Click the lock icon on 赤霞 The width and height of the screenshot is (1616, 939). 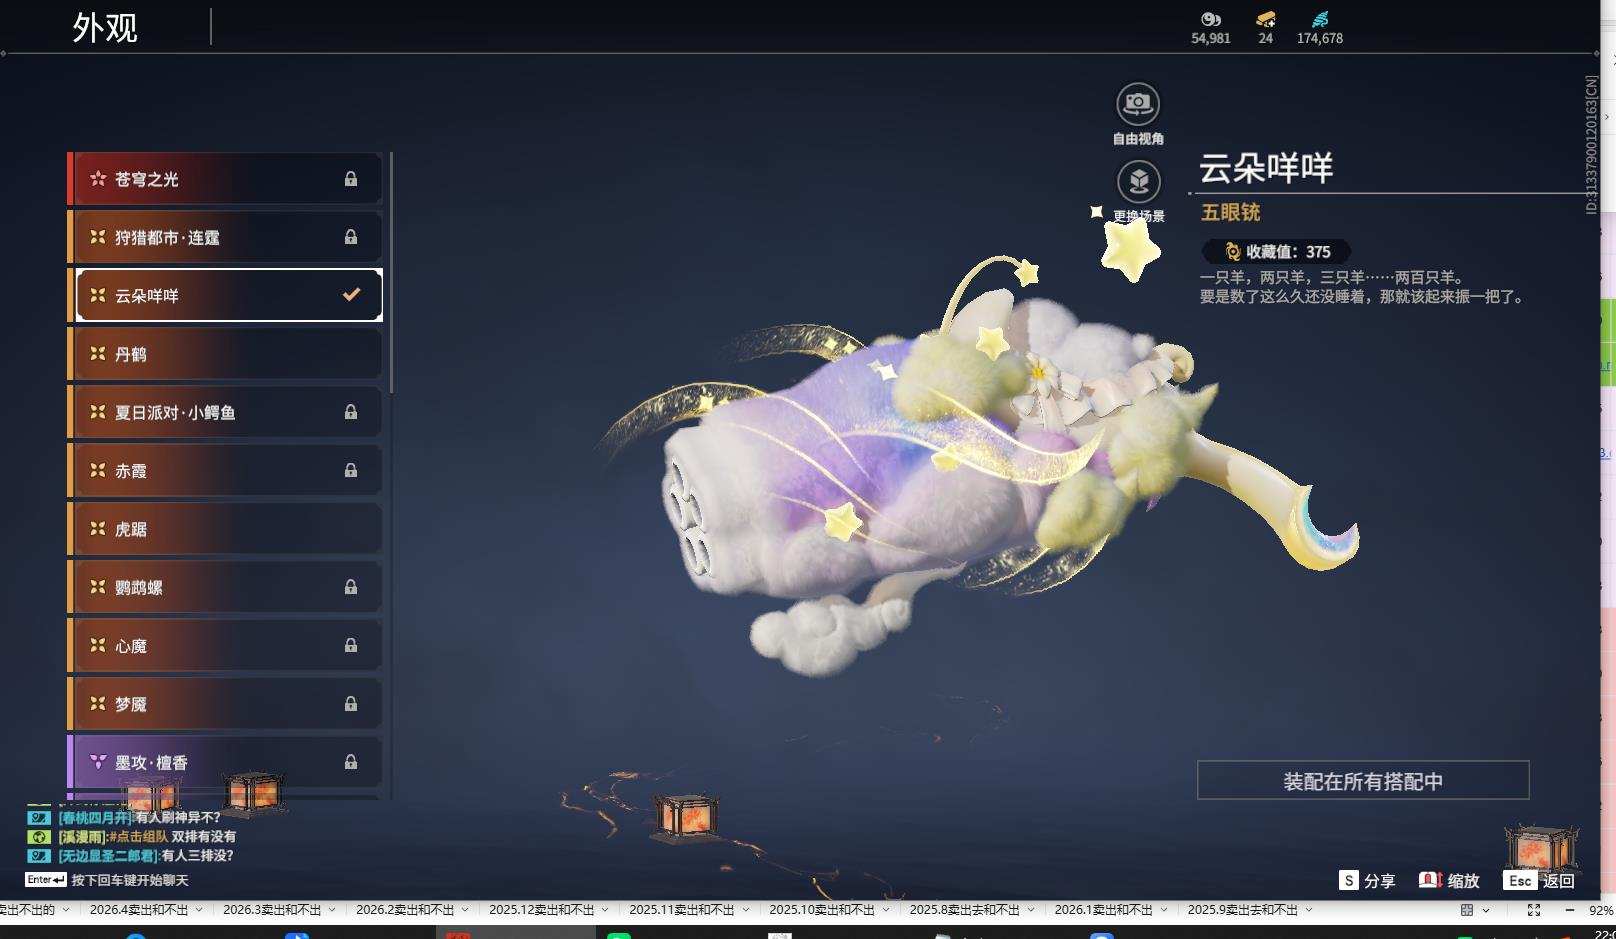(x=351, y=470)
